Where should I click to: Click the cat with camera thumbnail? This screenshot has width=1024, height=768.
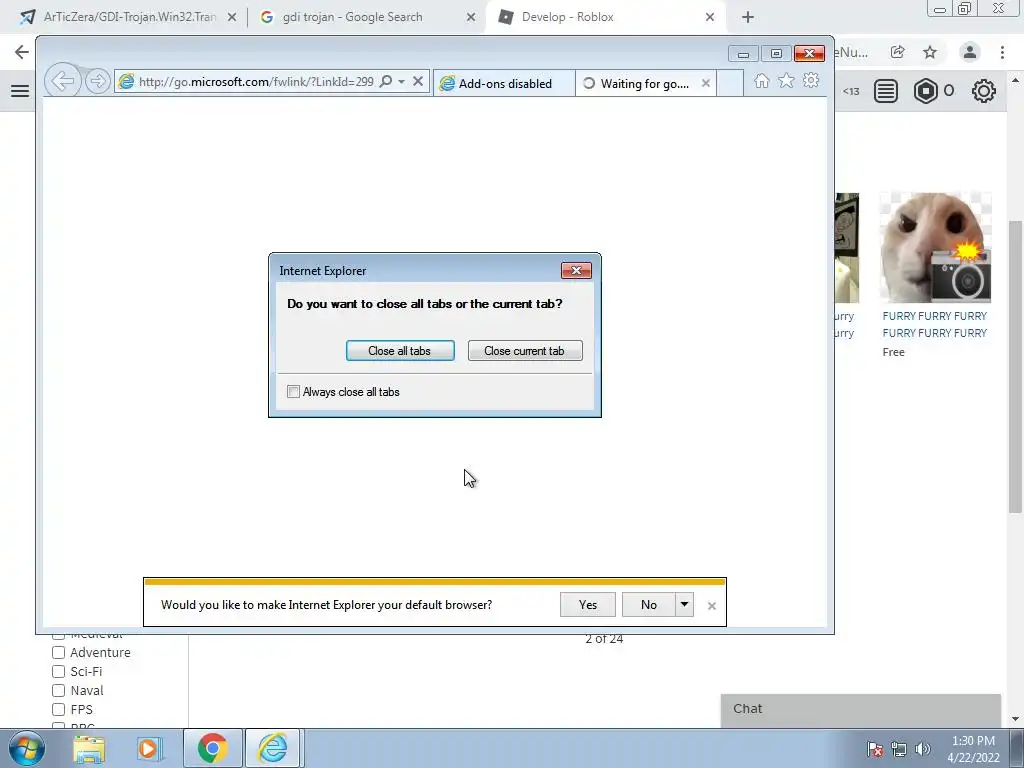point(936,248)
